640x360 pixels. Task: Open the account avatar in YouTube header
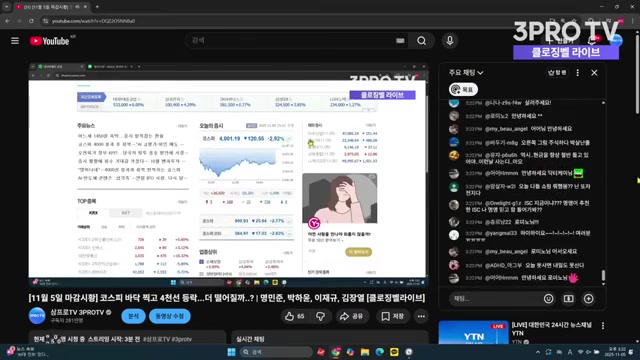[x=616, y=40]
